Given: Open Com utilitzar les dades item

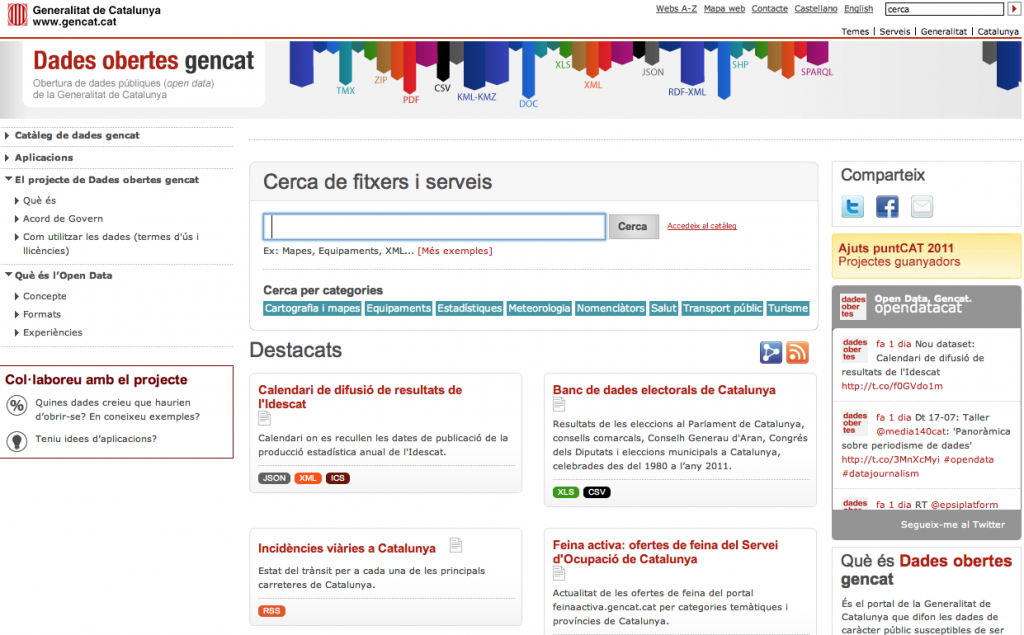Looking at the screenshot, I should (x=110, y=244).
